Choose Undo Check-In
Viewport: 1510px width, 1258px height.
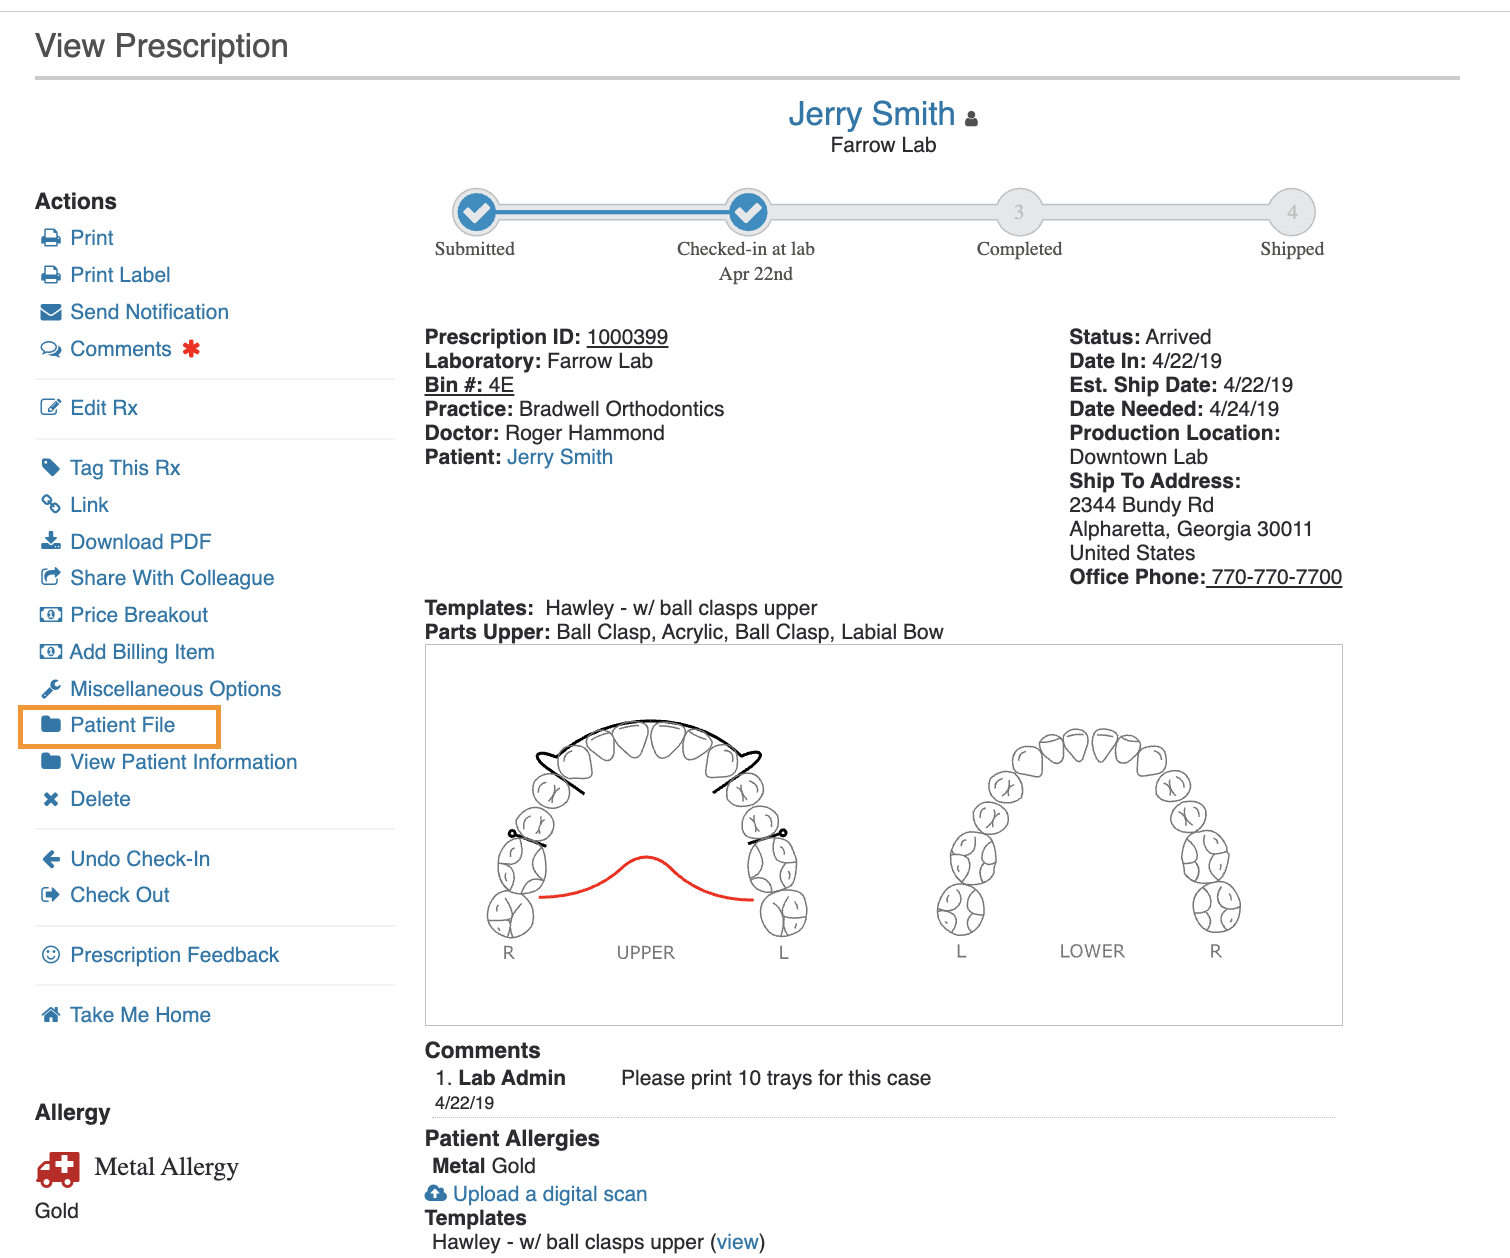(x=140, y=859)
